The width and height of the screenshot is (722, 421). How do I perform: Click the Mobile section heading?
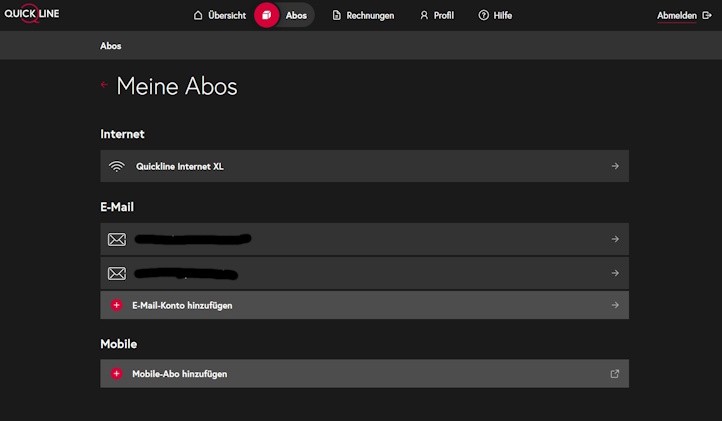click(119, 344)
